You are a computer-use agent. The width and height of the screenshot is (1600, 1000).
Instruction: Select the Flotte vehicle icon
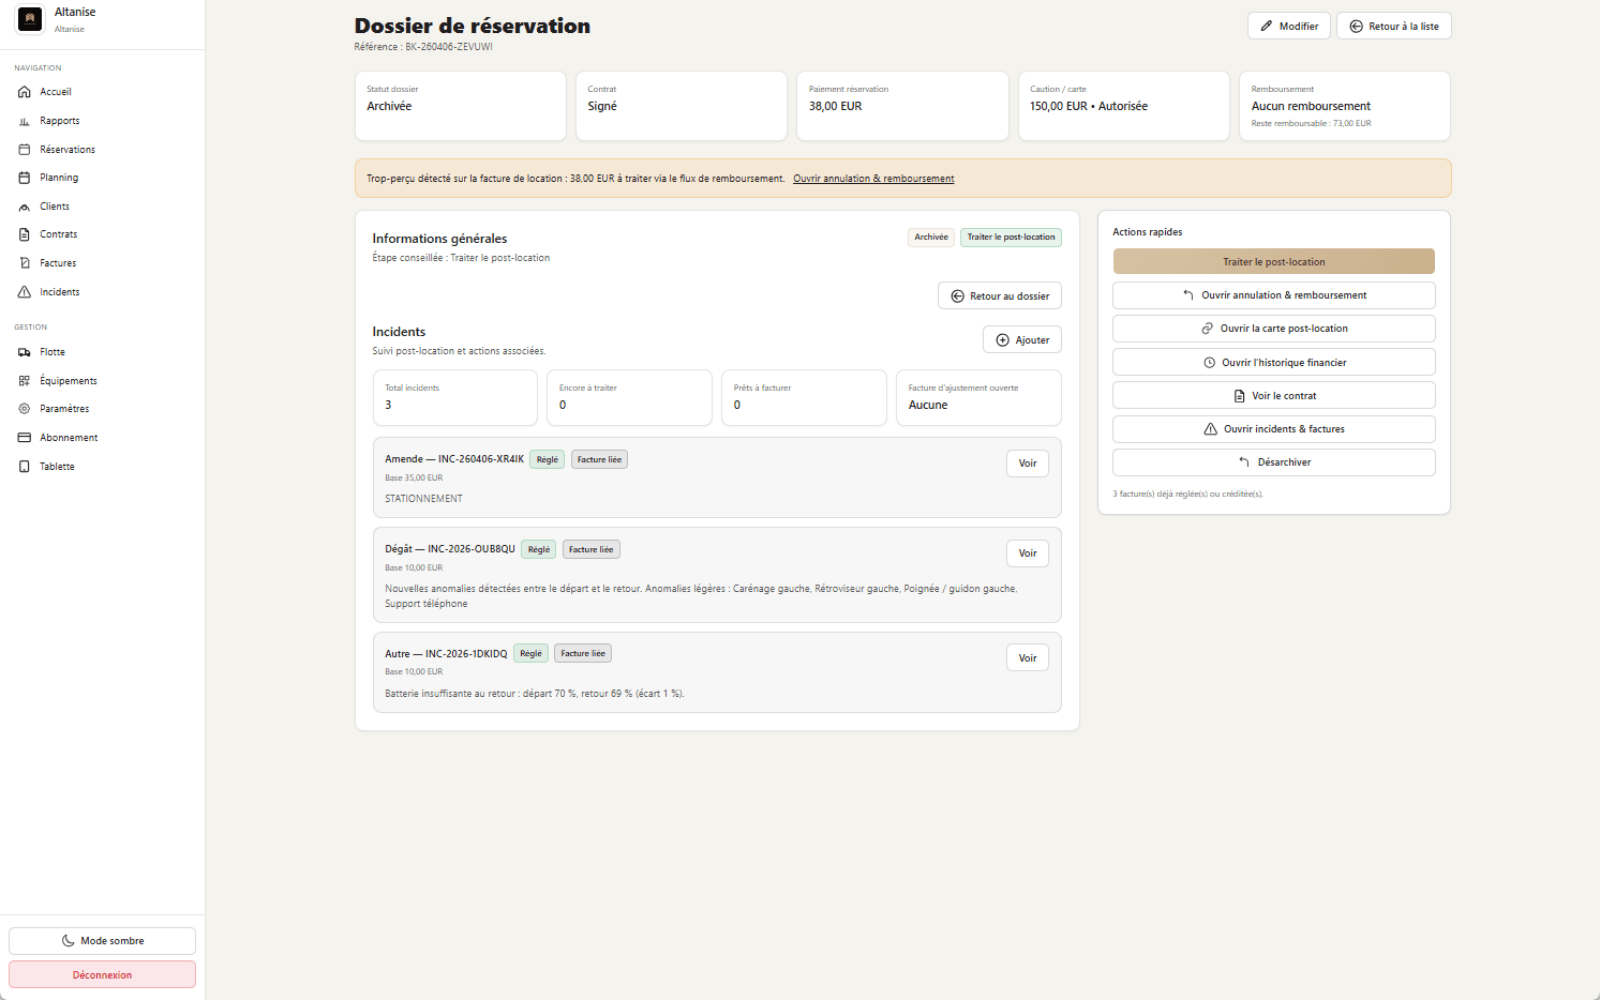point(24,352)
